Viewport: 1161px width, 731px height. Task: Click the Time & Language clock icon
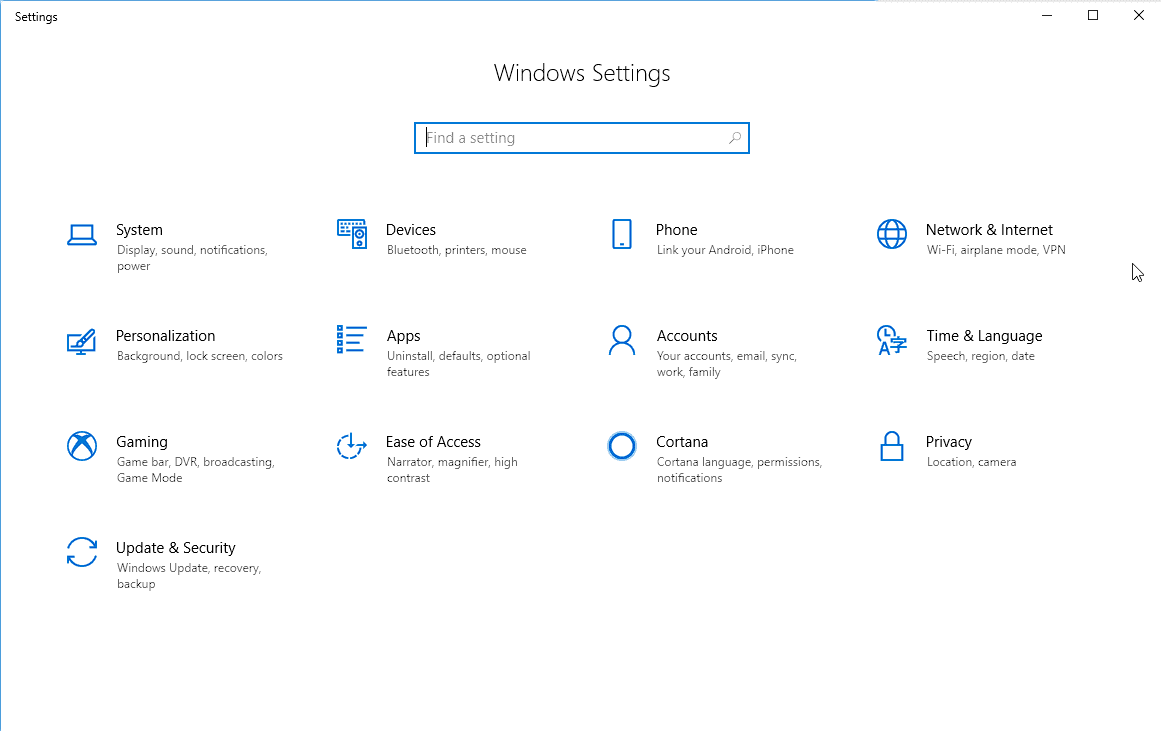tap(891, 340)
